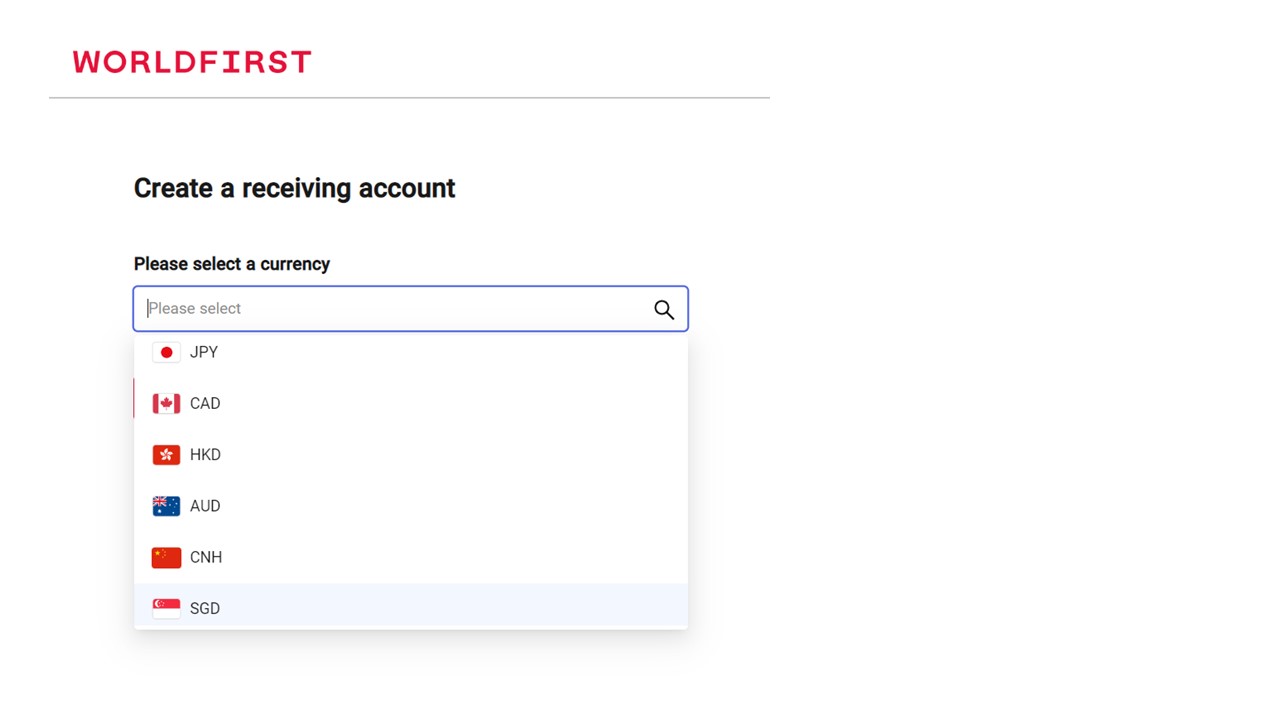The width and height of the screenshot is (1280, 720).
Task: Click blank space in the highlighted SGD row
Action: [450, 608]
